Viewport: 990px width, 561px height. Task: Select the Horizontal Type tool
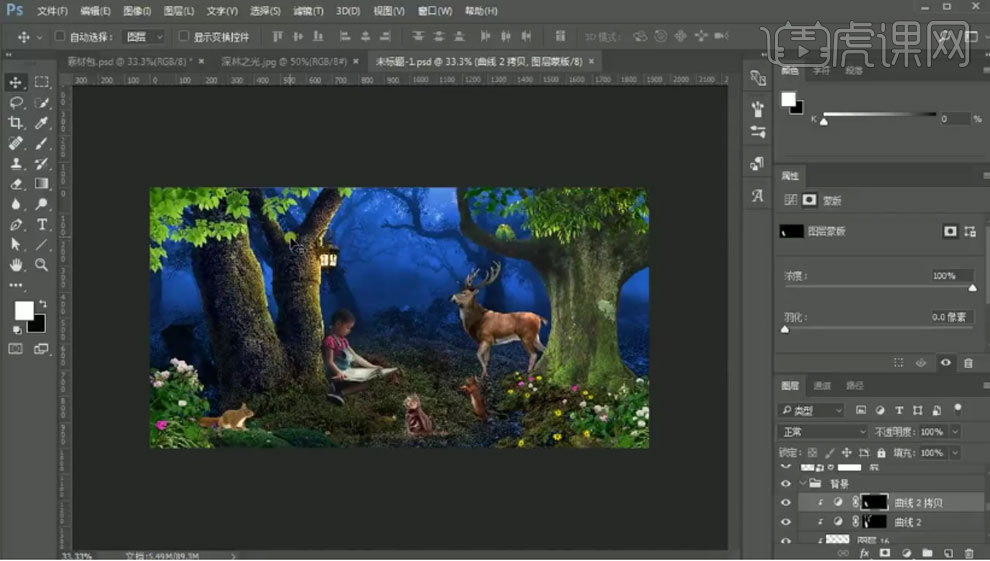click(x=42, y=225)
